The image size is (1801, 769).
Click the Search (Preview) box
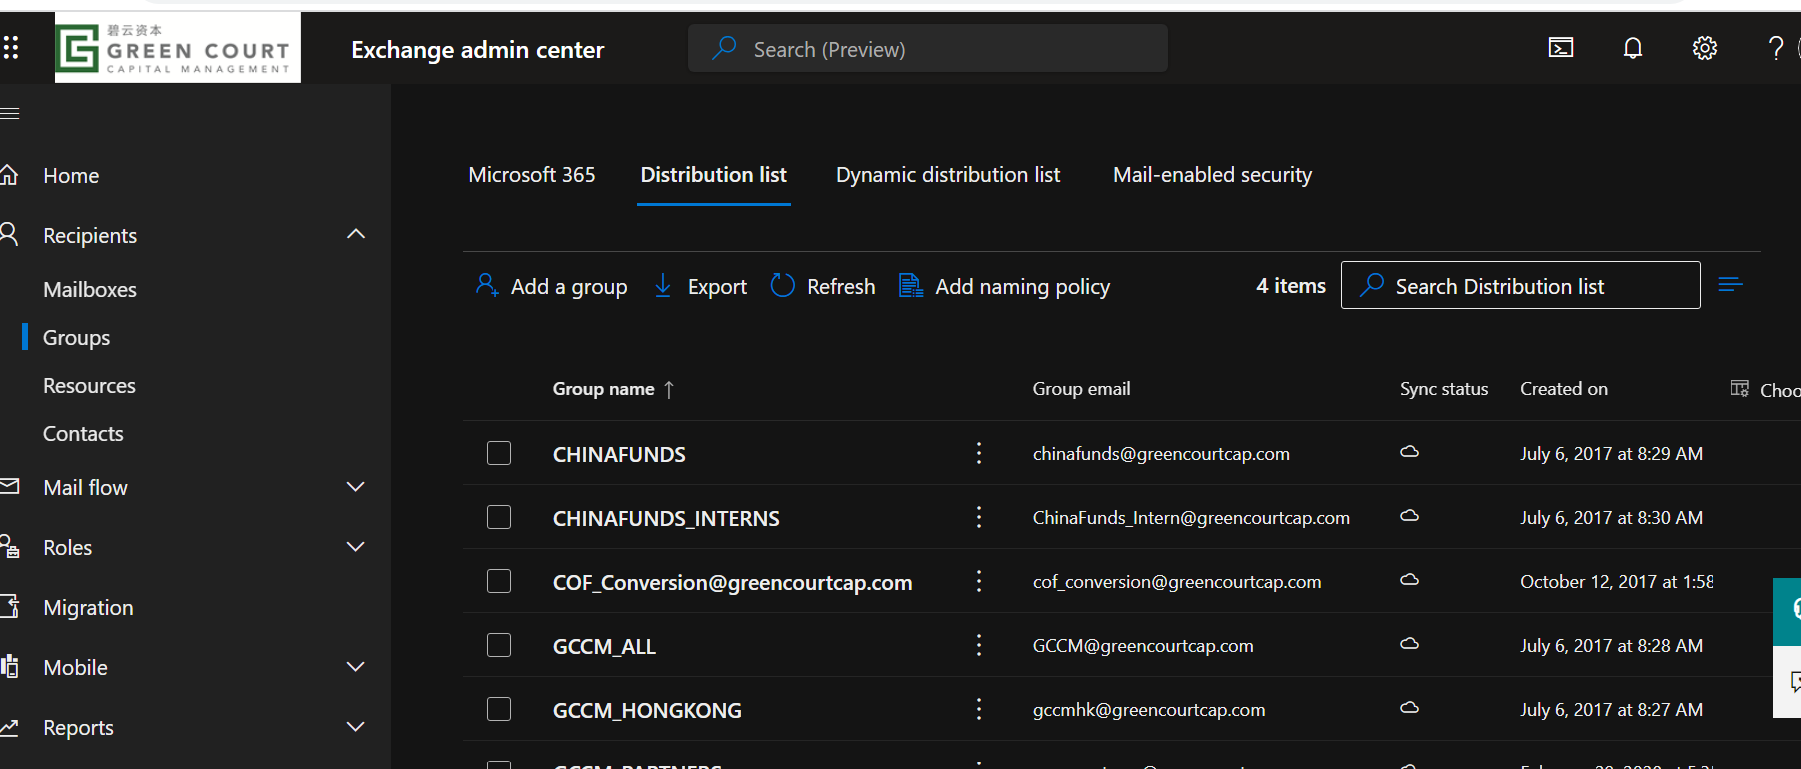pos(928,48)
